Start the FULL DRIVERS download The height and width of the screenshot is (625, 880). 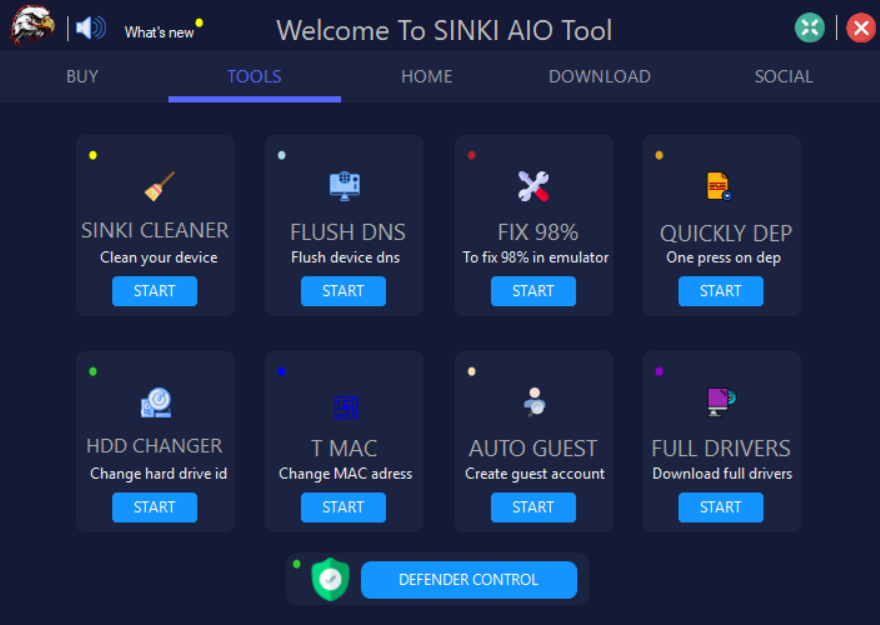click(x=721, y=507)
